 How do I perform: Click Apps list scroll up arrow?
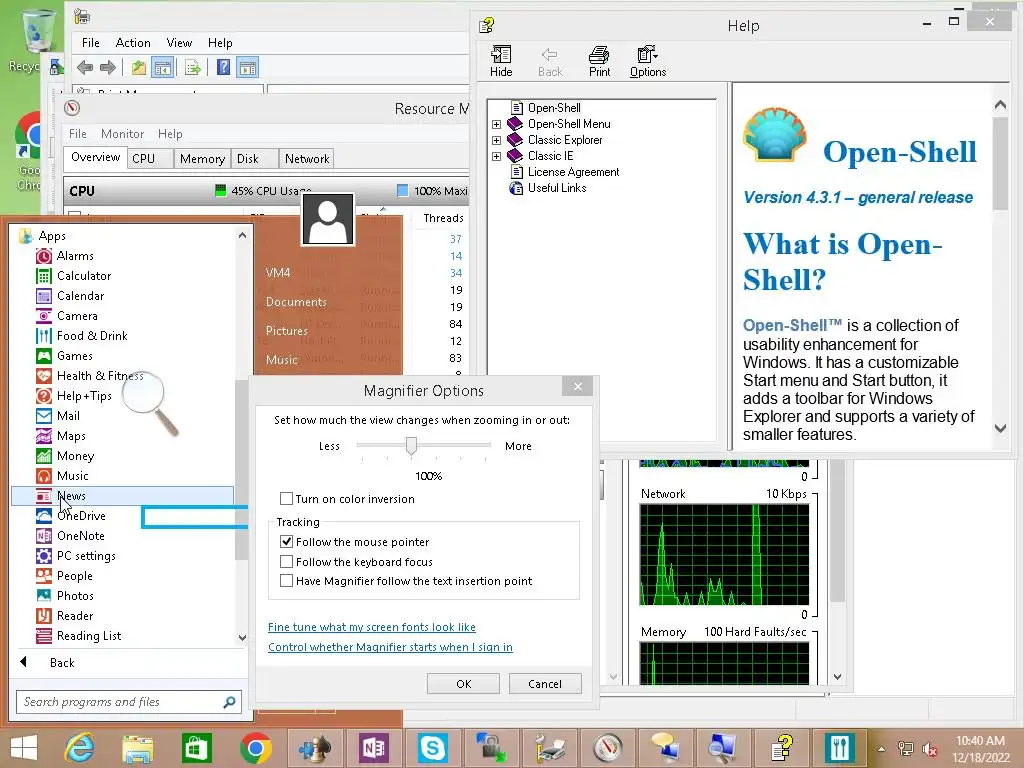point(242,236)
